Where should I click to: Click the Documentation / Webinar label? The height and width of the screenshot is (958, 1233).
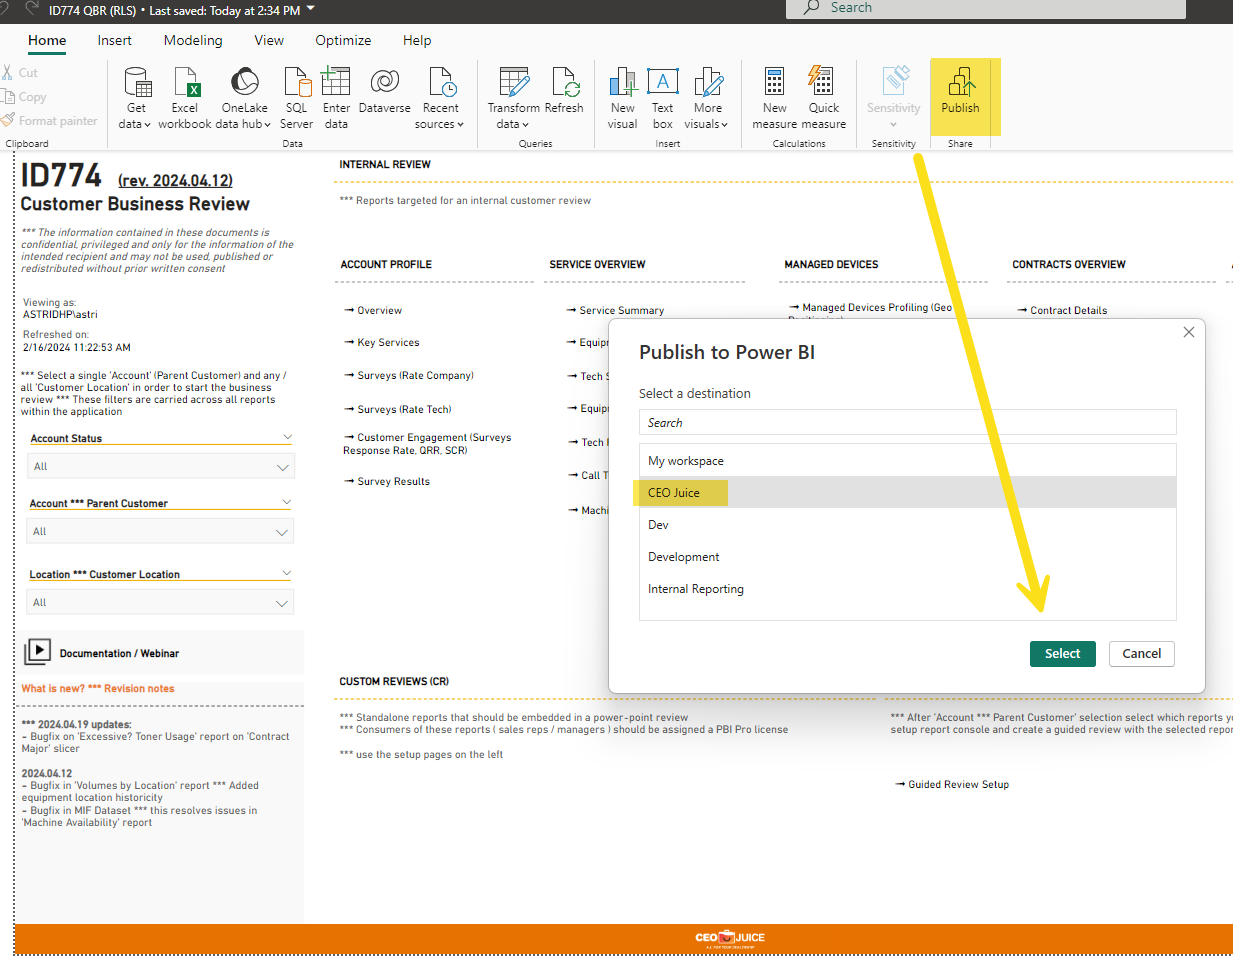point(119,653)
